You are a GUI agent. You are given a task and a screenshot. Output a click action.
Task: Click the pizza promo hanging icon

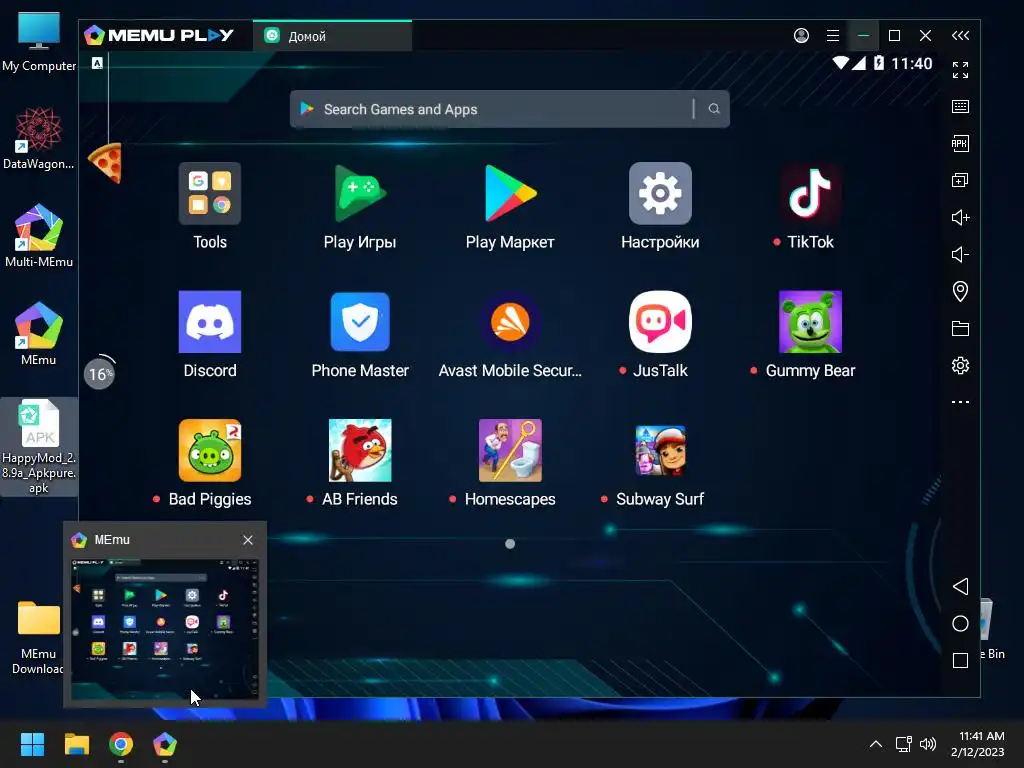coord(106,163)
